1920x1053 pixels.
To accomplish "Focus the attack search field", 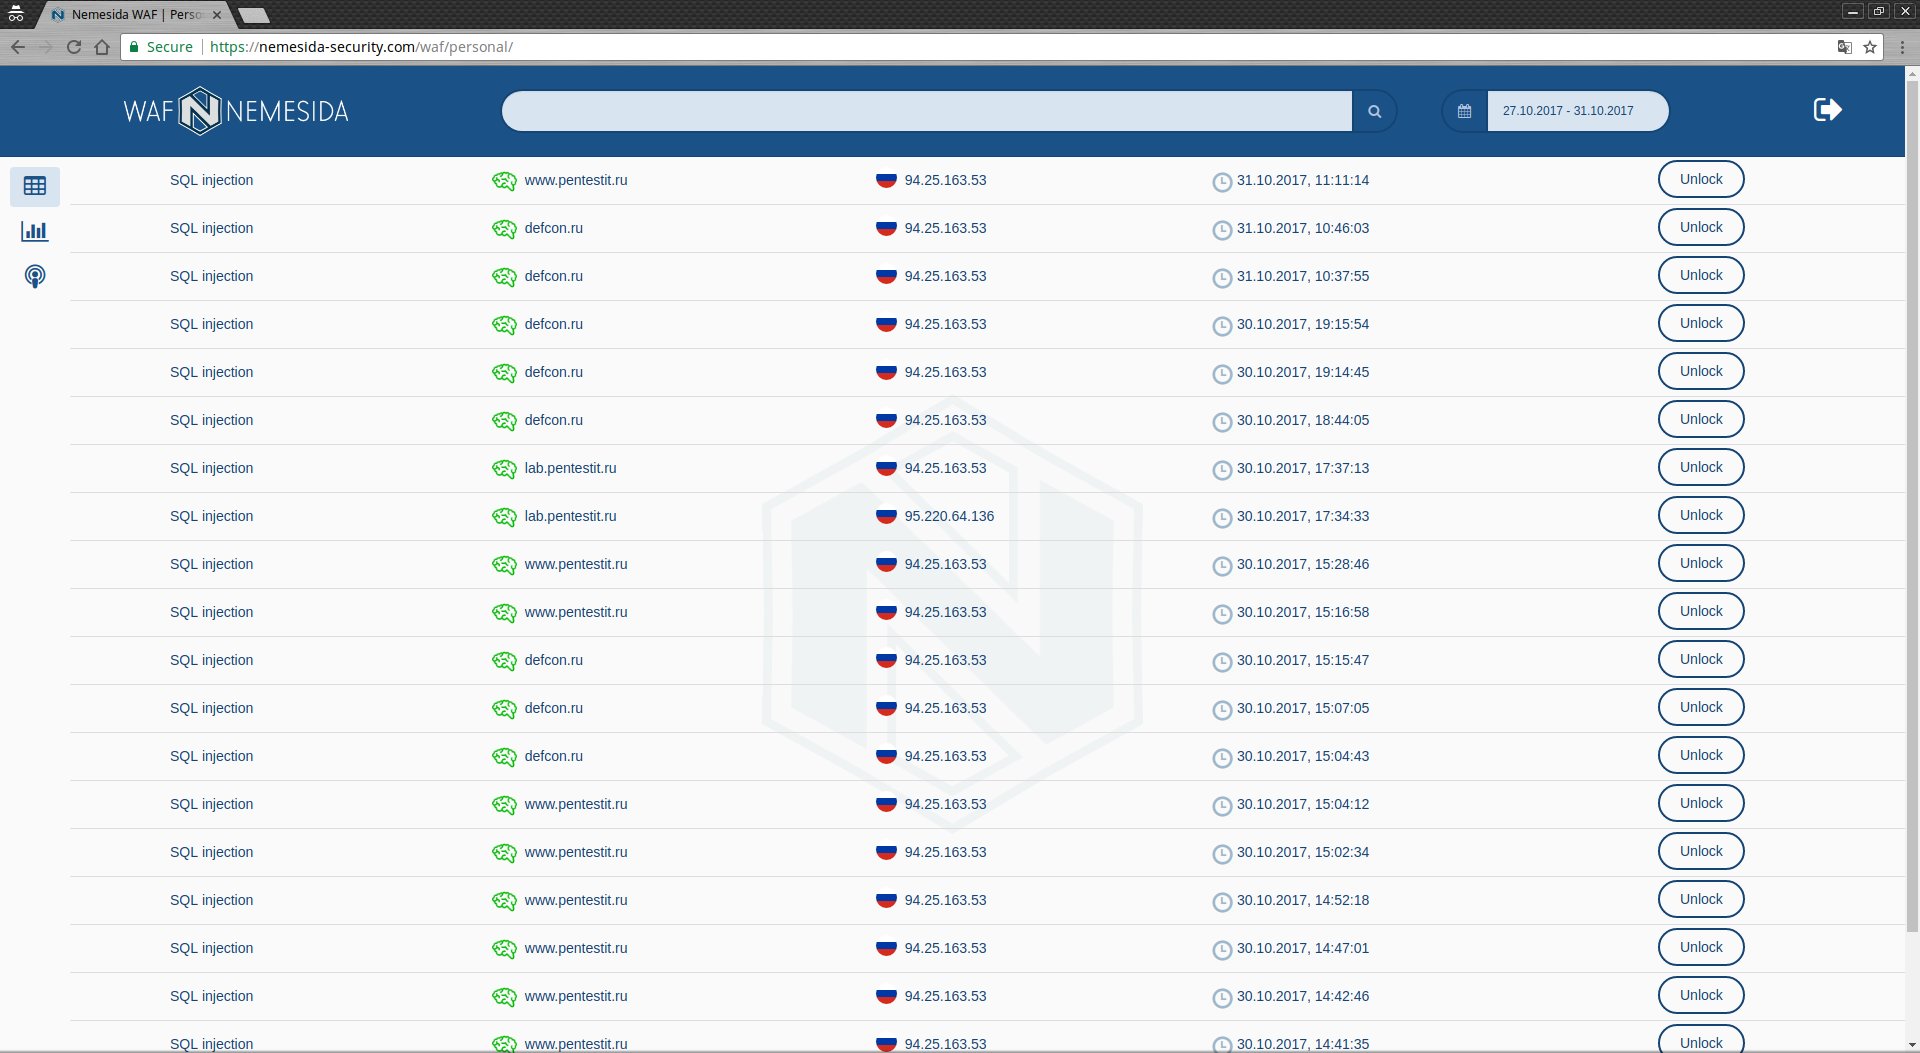I will pyautogui.click(x=927, y=111).
